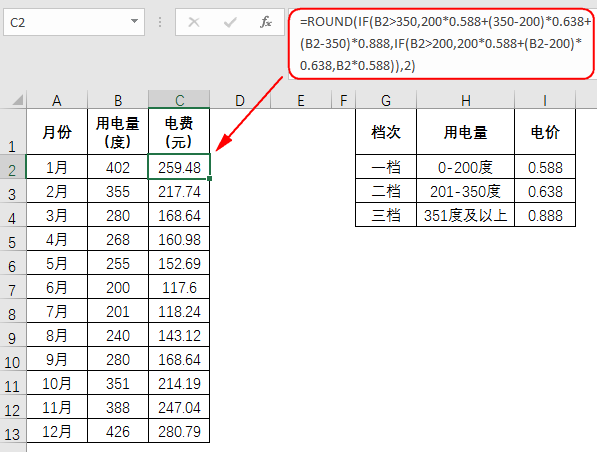Select column E header
597x452 pixels.
(x=301, y=100)
